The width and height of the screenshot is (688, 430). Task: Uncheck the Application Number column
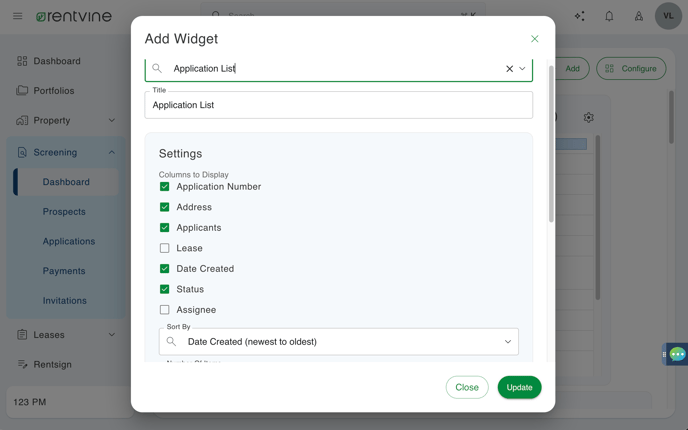click(165, 186)
